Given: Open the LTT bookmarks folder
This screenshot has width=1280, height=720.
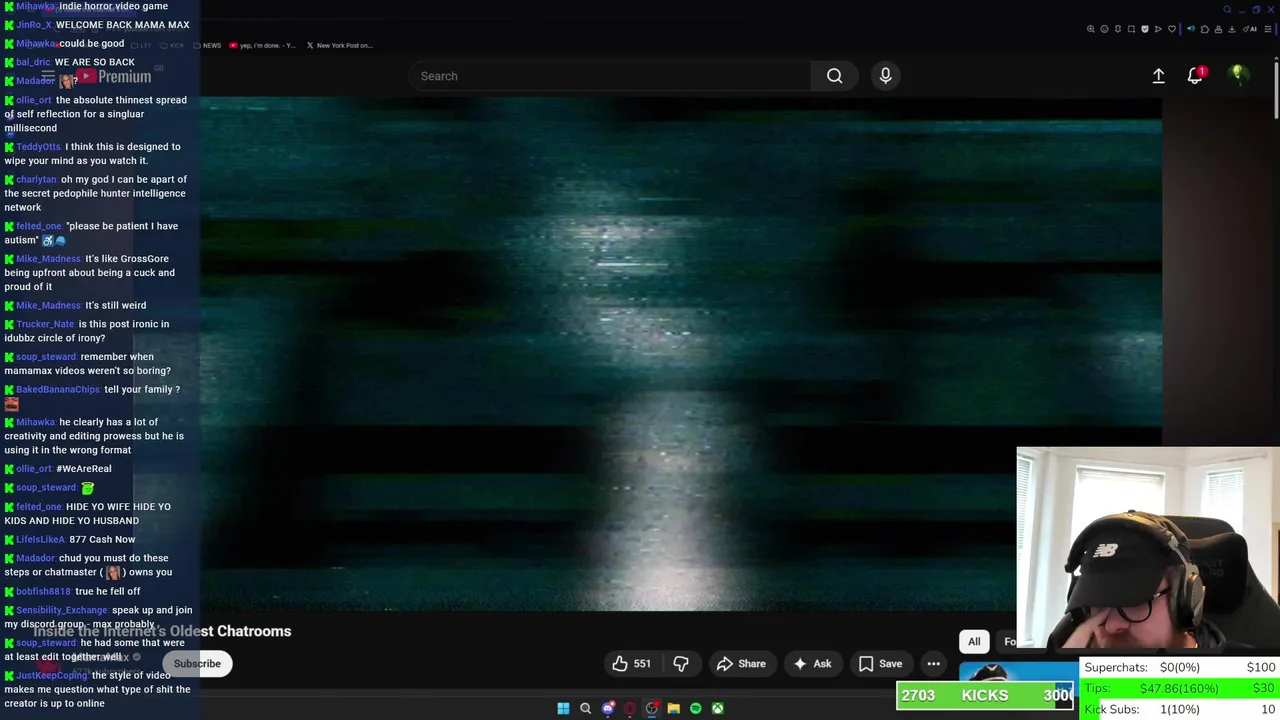Looking at the screenshot, I should (x=142, y=45).
